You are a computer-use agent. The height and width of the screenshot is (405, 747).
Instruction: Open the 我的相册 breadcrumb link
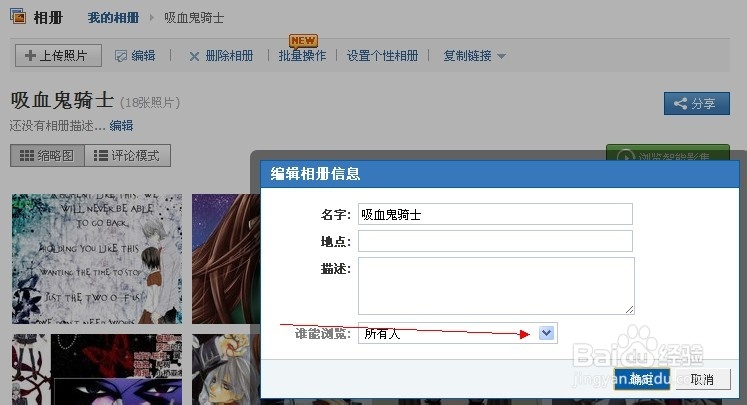click(x=113, y=18)
